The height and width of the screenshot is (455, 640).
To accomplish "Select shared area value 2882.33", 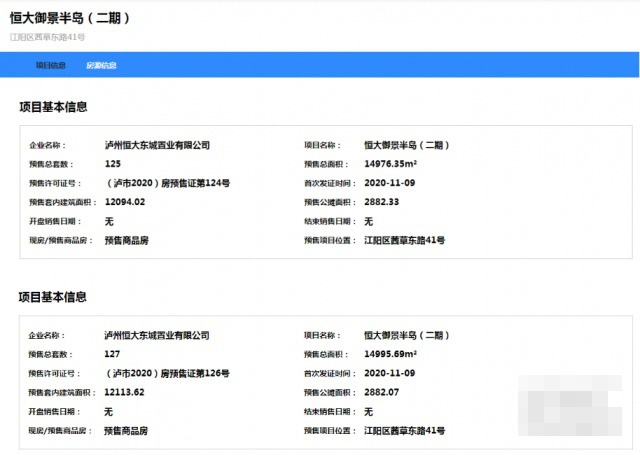I will (x=381, y=202).
